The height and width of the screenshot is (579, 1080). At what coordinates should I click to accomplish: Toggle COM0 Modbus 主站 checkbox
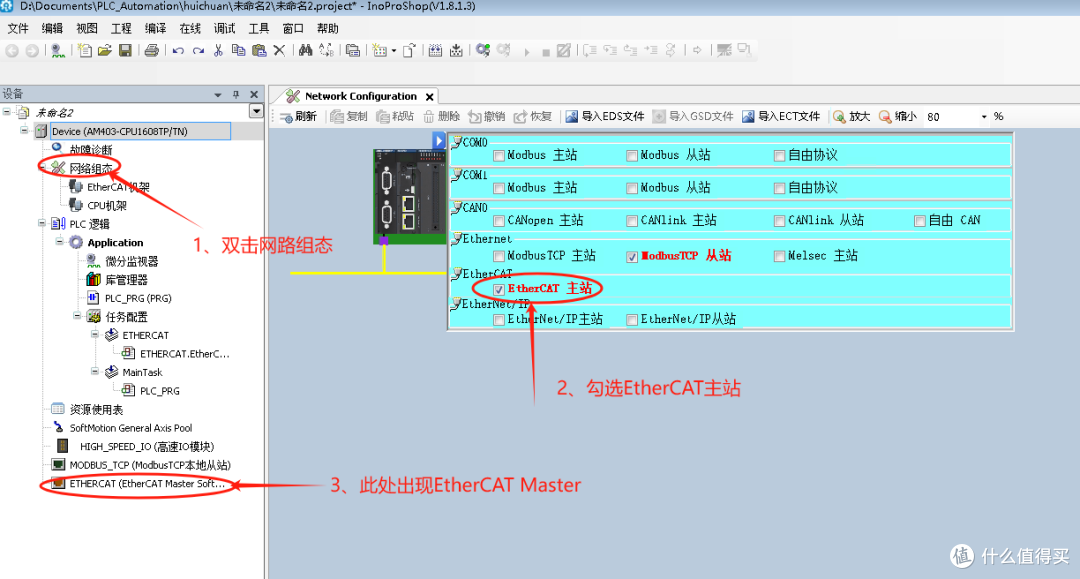pos(499,156)
